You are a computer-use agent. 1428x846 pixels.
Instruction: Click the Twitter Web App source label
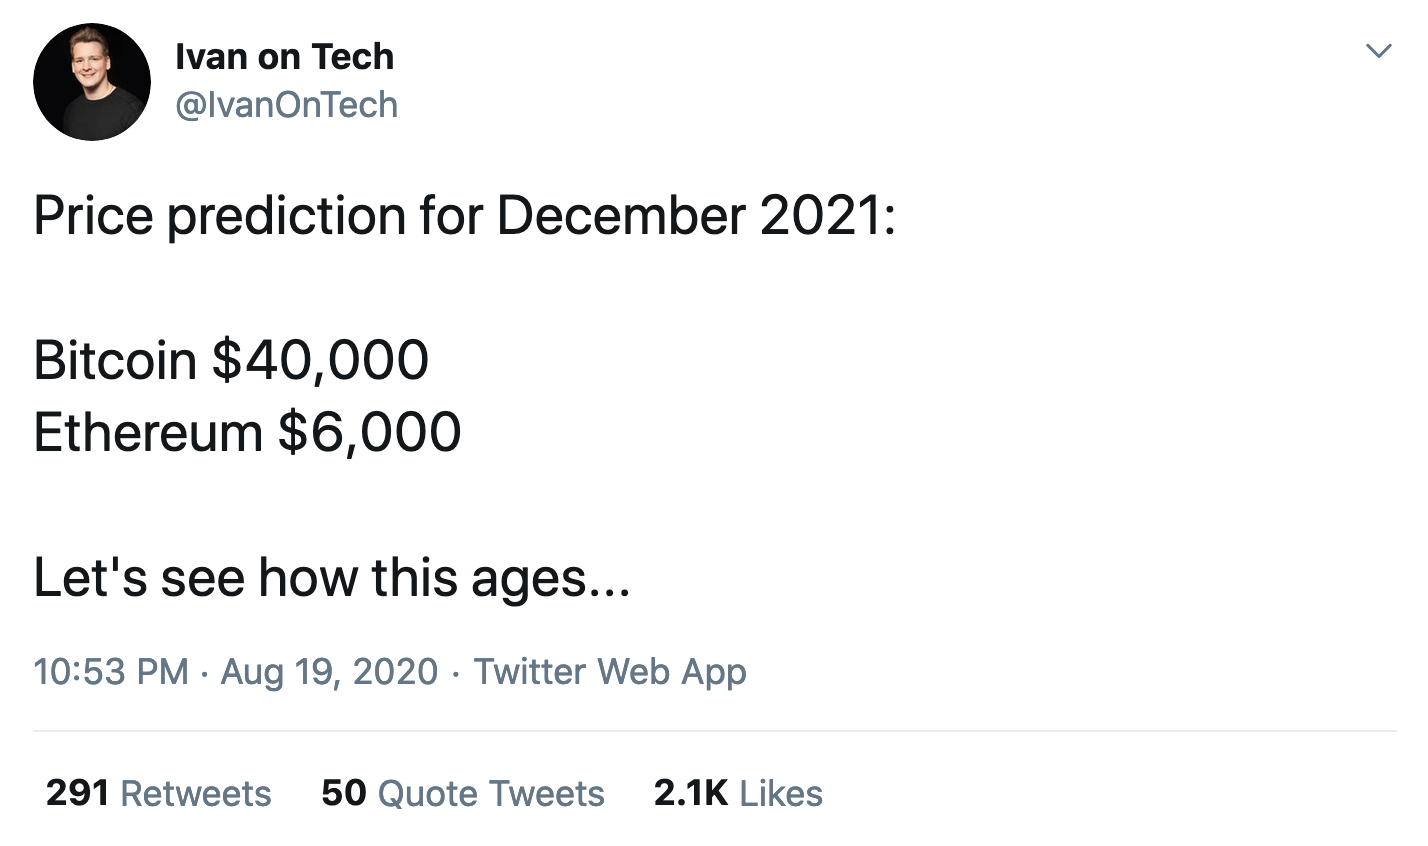point(611,672)
